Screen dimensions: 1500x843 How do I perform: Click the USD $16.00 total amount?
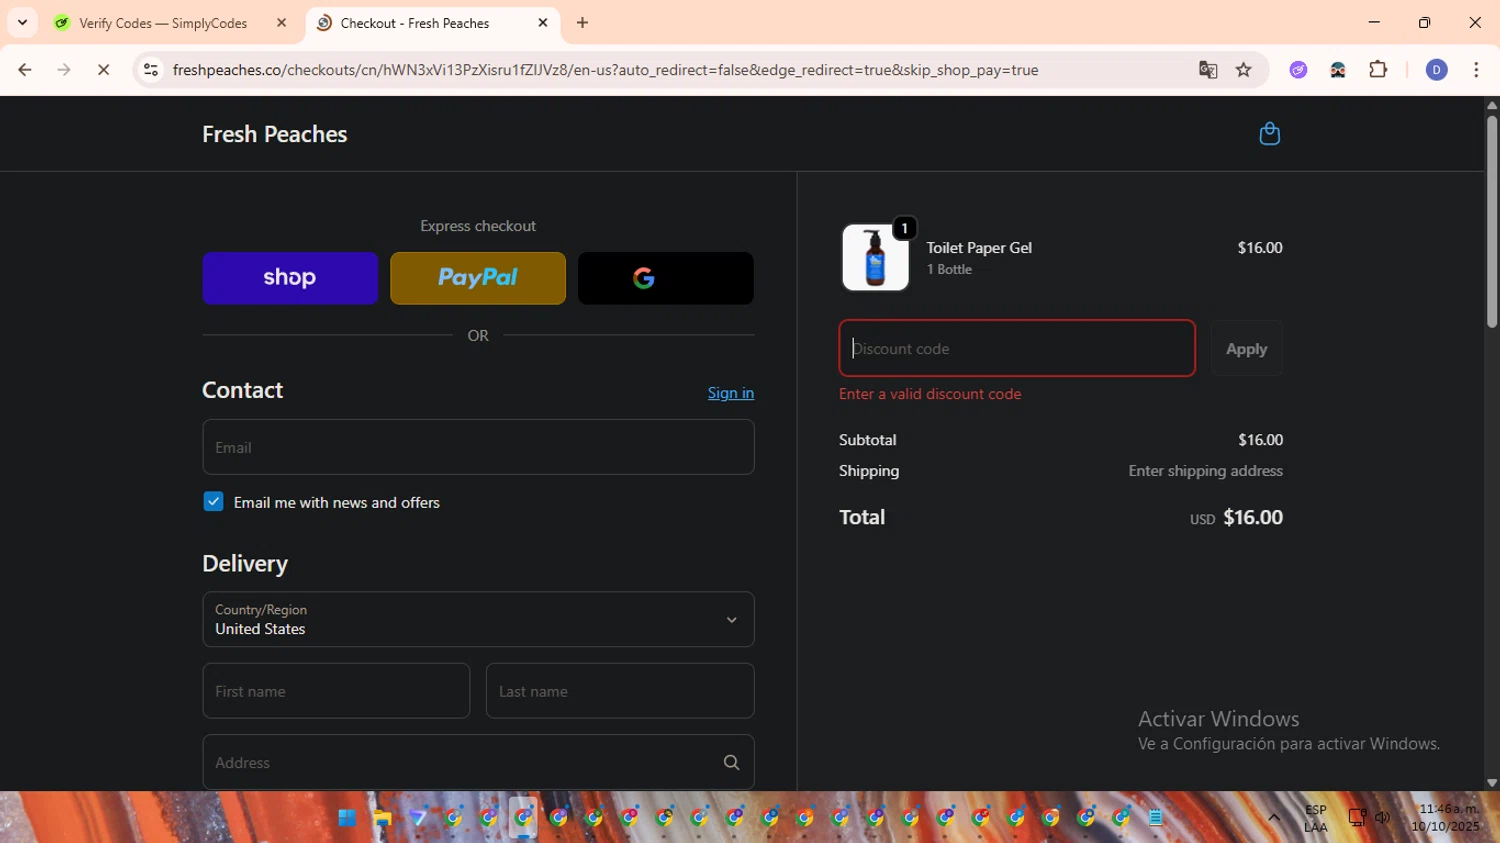click(x=1236, y=518)
